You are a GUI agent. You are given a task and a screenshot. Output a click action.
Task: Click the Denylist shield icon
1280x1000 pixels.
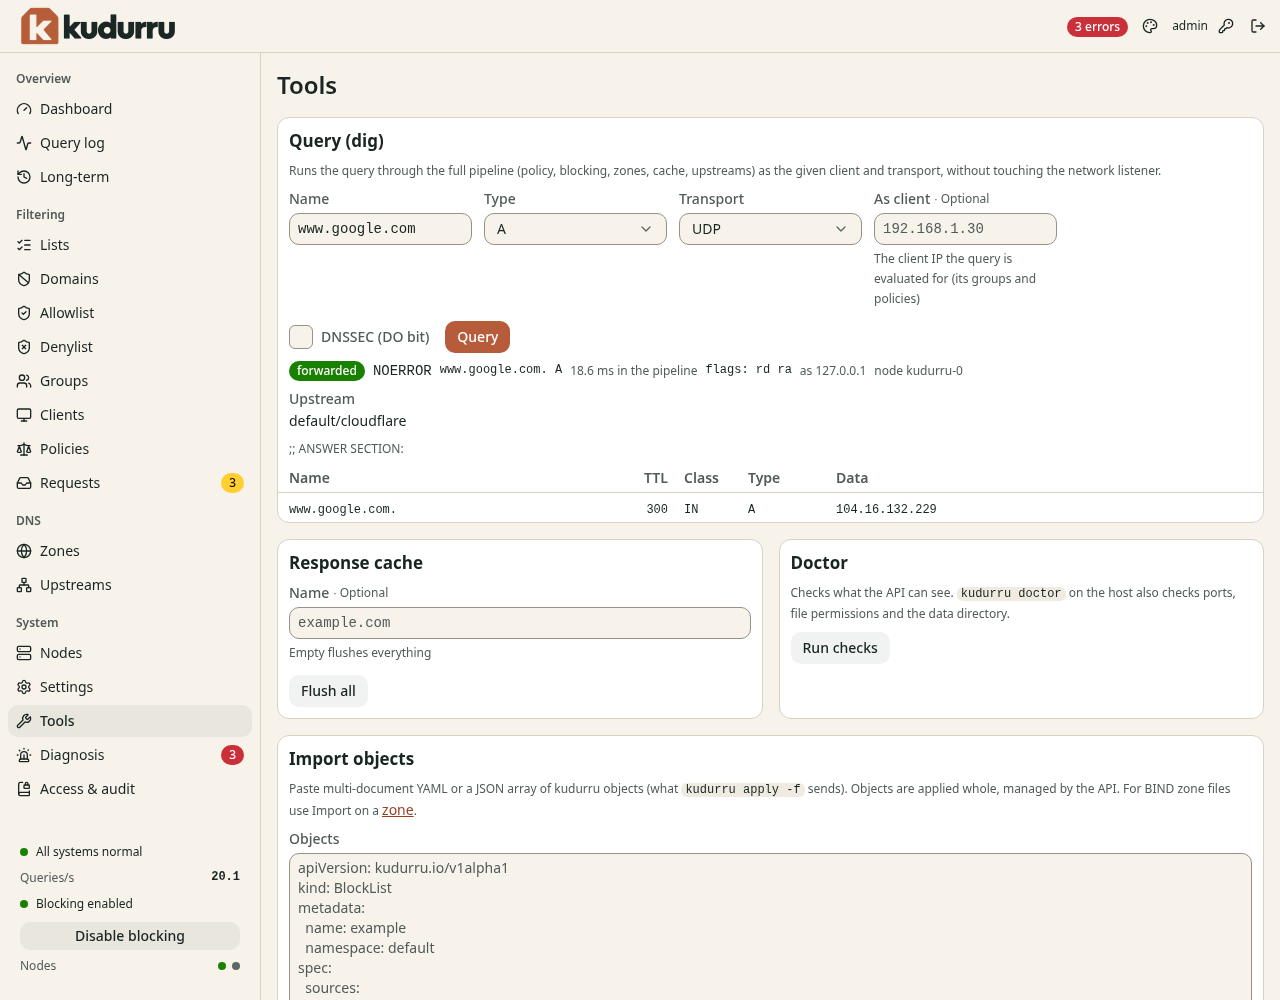(24, 347)
